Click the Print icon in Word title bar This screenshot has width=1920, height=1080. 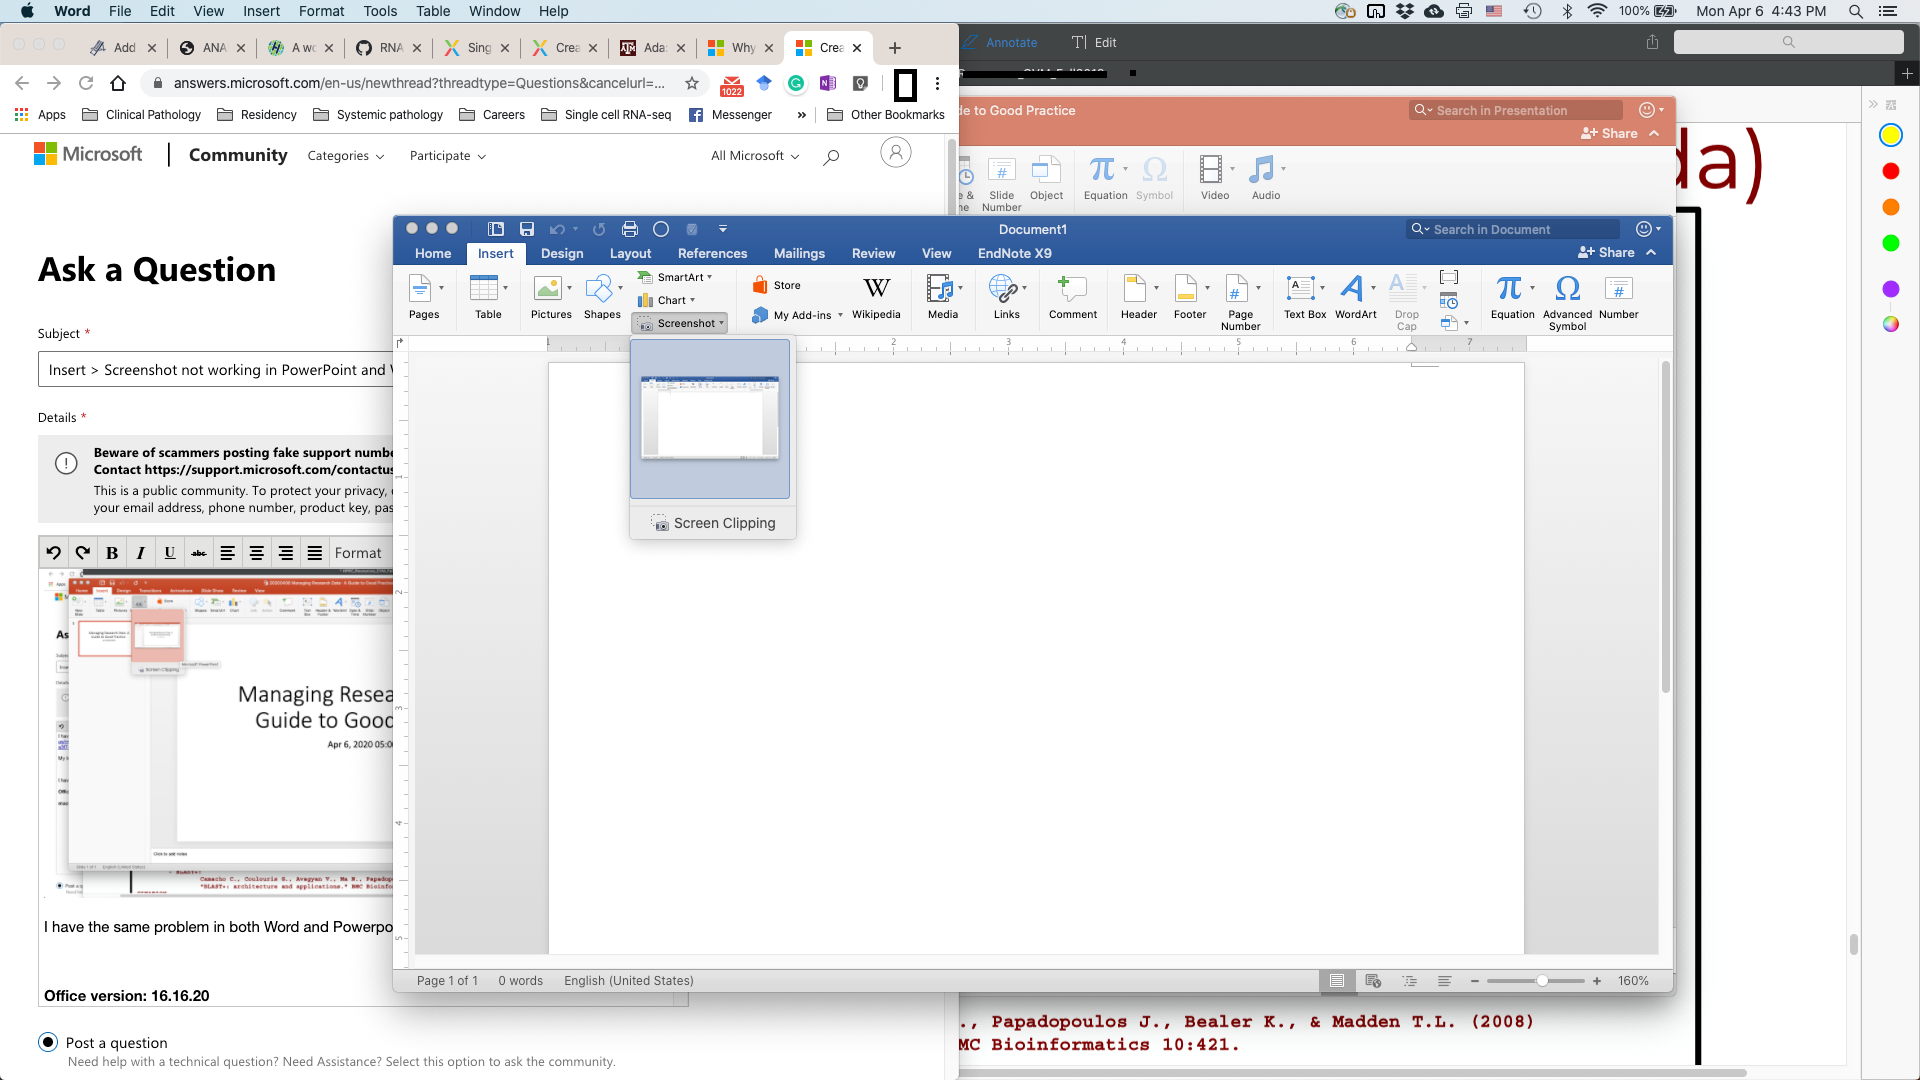[x=630, y=229]
